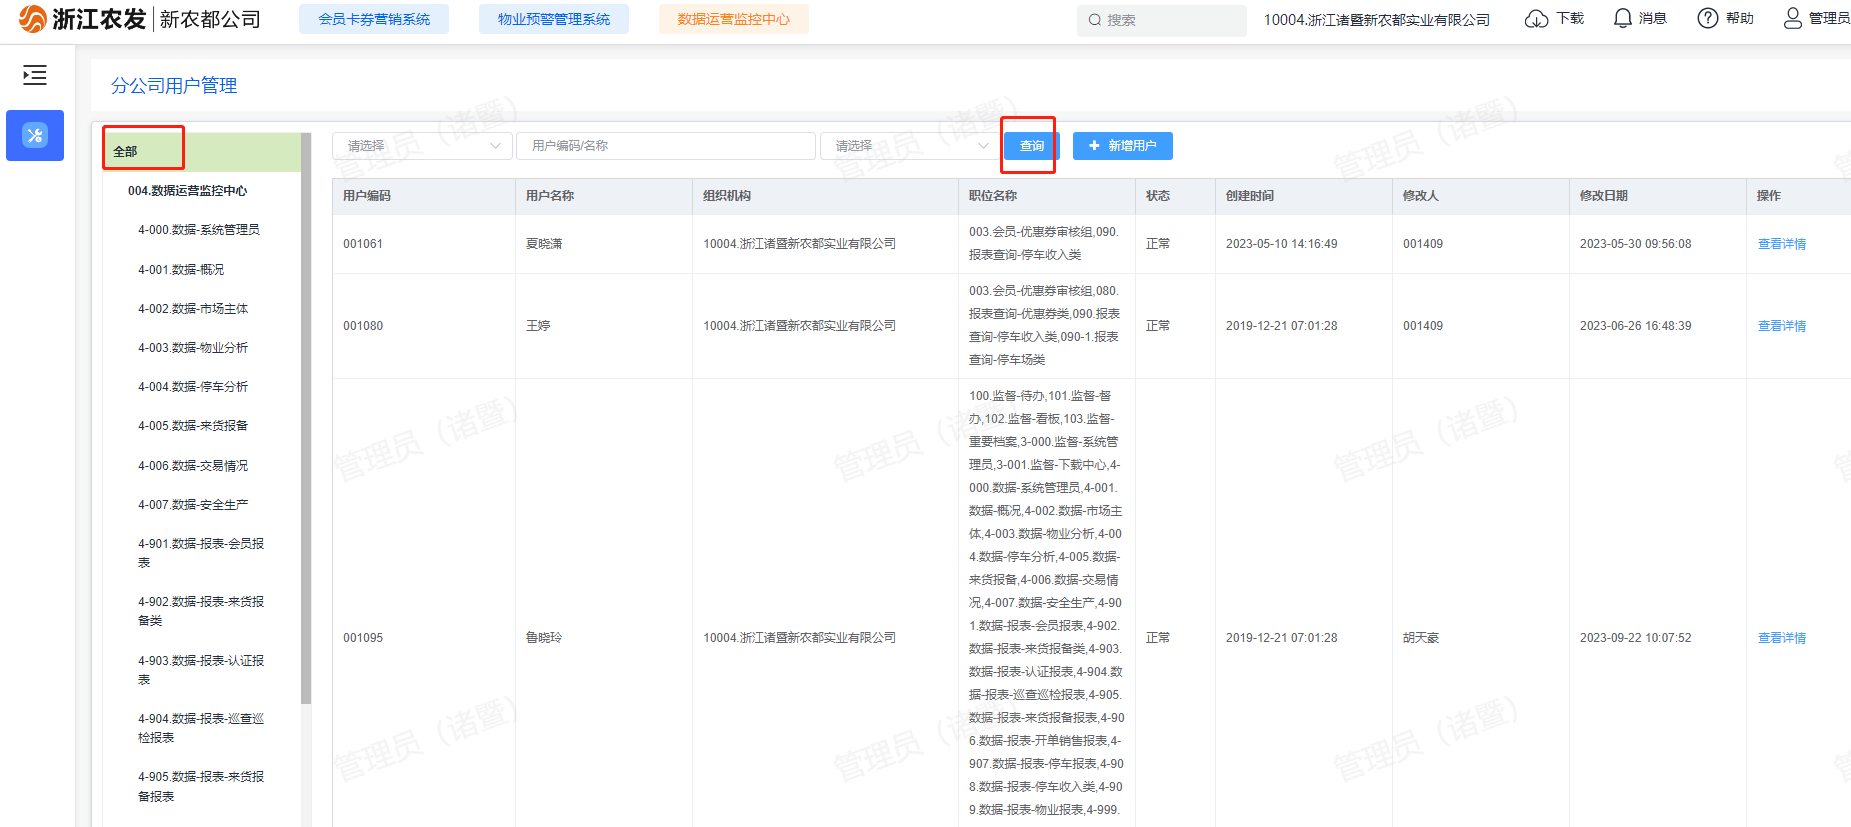Click the 新增用户 button

point(1122,146)
